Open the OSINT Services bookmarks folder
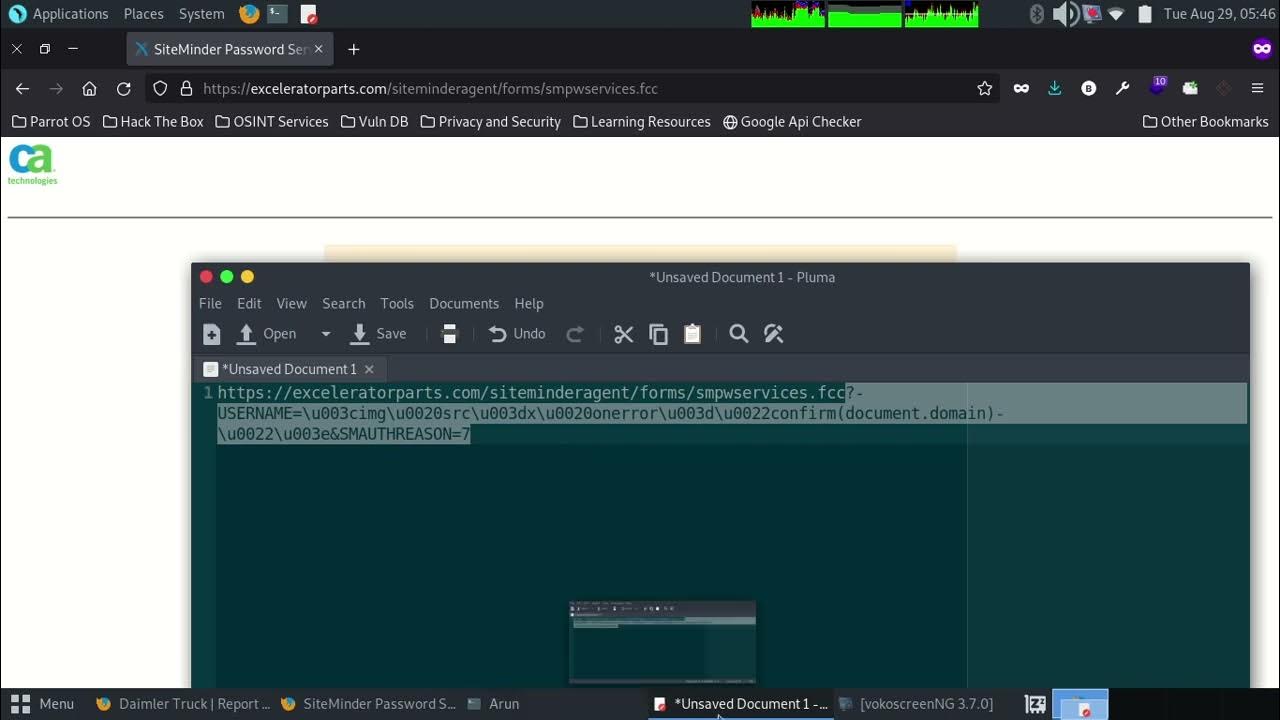 [272, 121]
